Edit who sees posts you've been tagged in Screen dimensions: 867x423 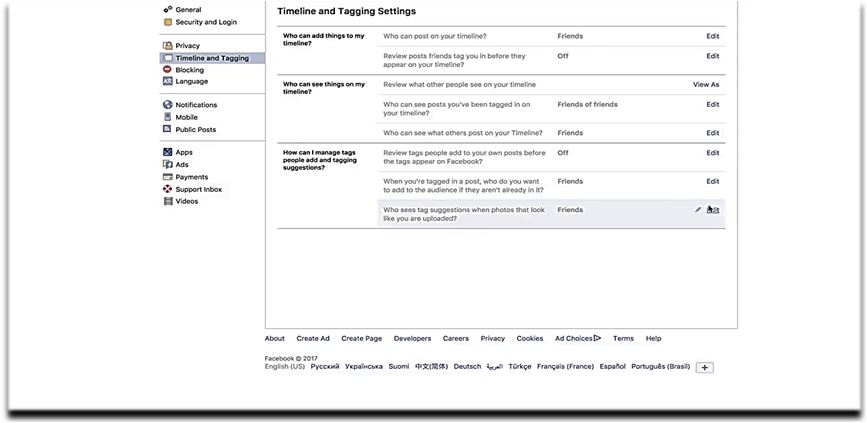click(x=713, y=105)
